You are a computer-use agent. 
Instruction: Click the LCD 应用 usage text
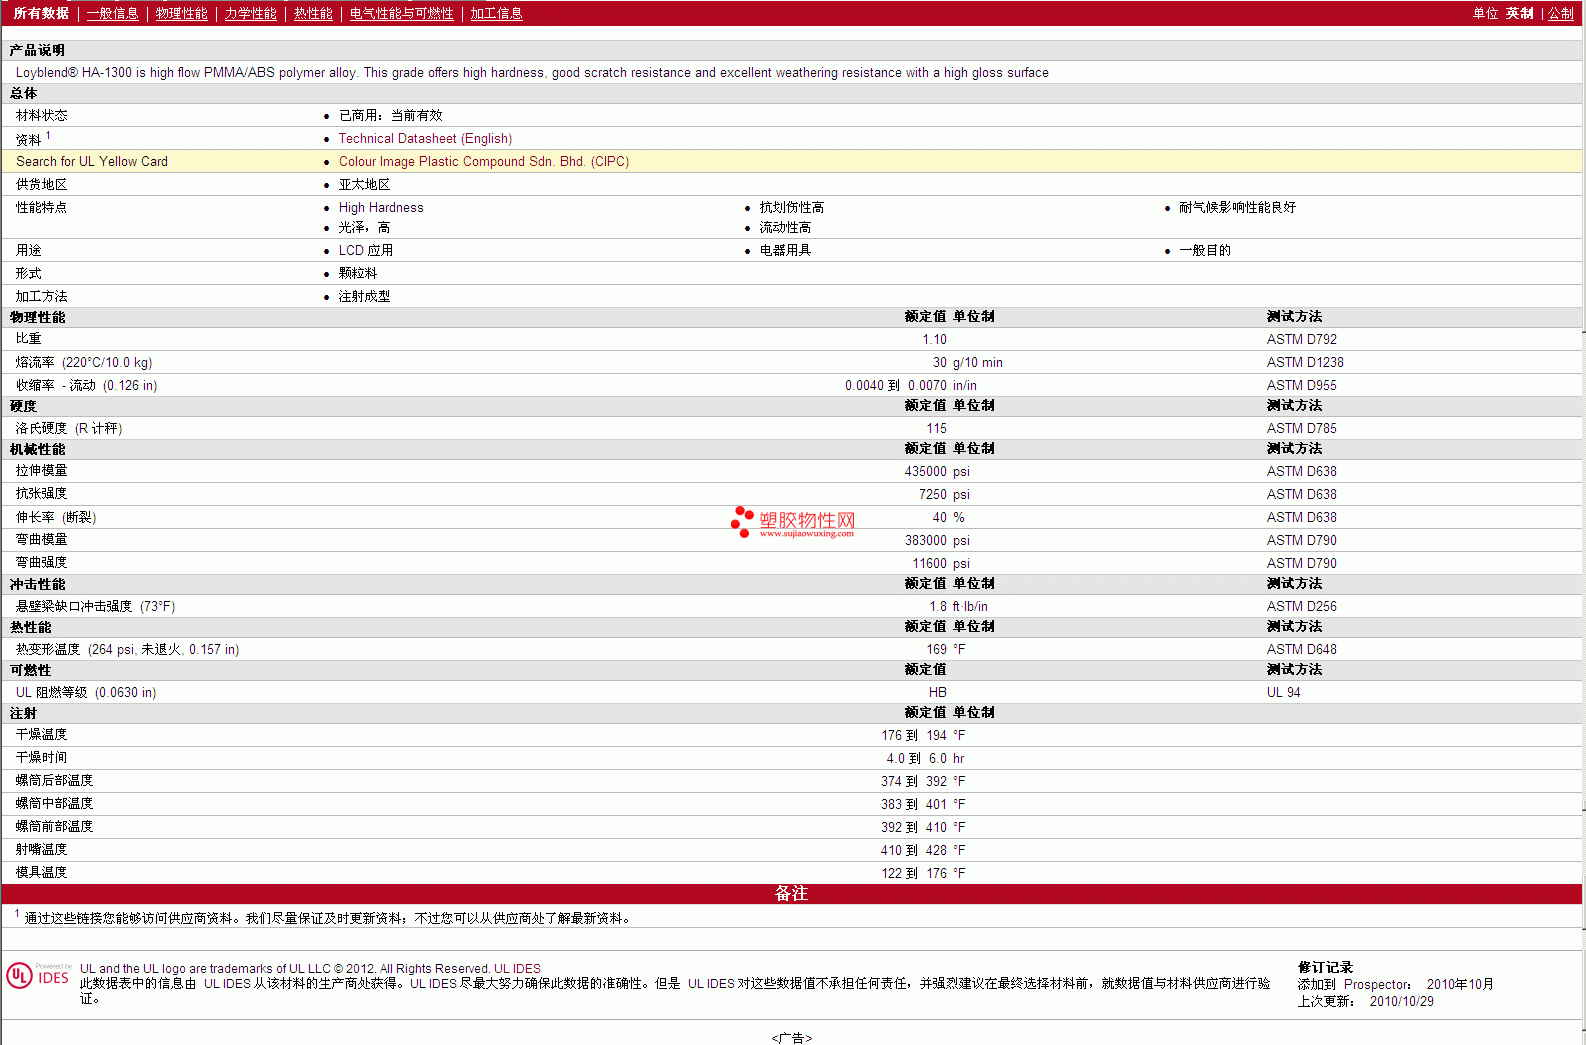coord(365,250)
